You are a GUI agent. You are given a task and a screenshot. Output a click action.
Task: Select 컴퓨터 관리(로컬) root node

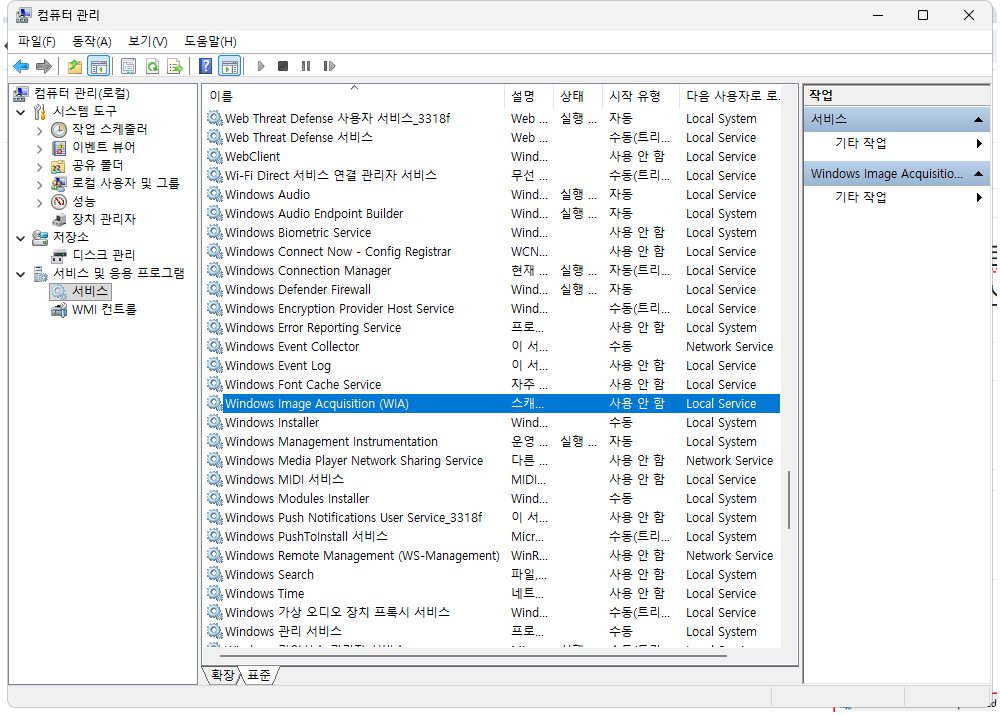tap(82, 94)
